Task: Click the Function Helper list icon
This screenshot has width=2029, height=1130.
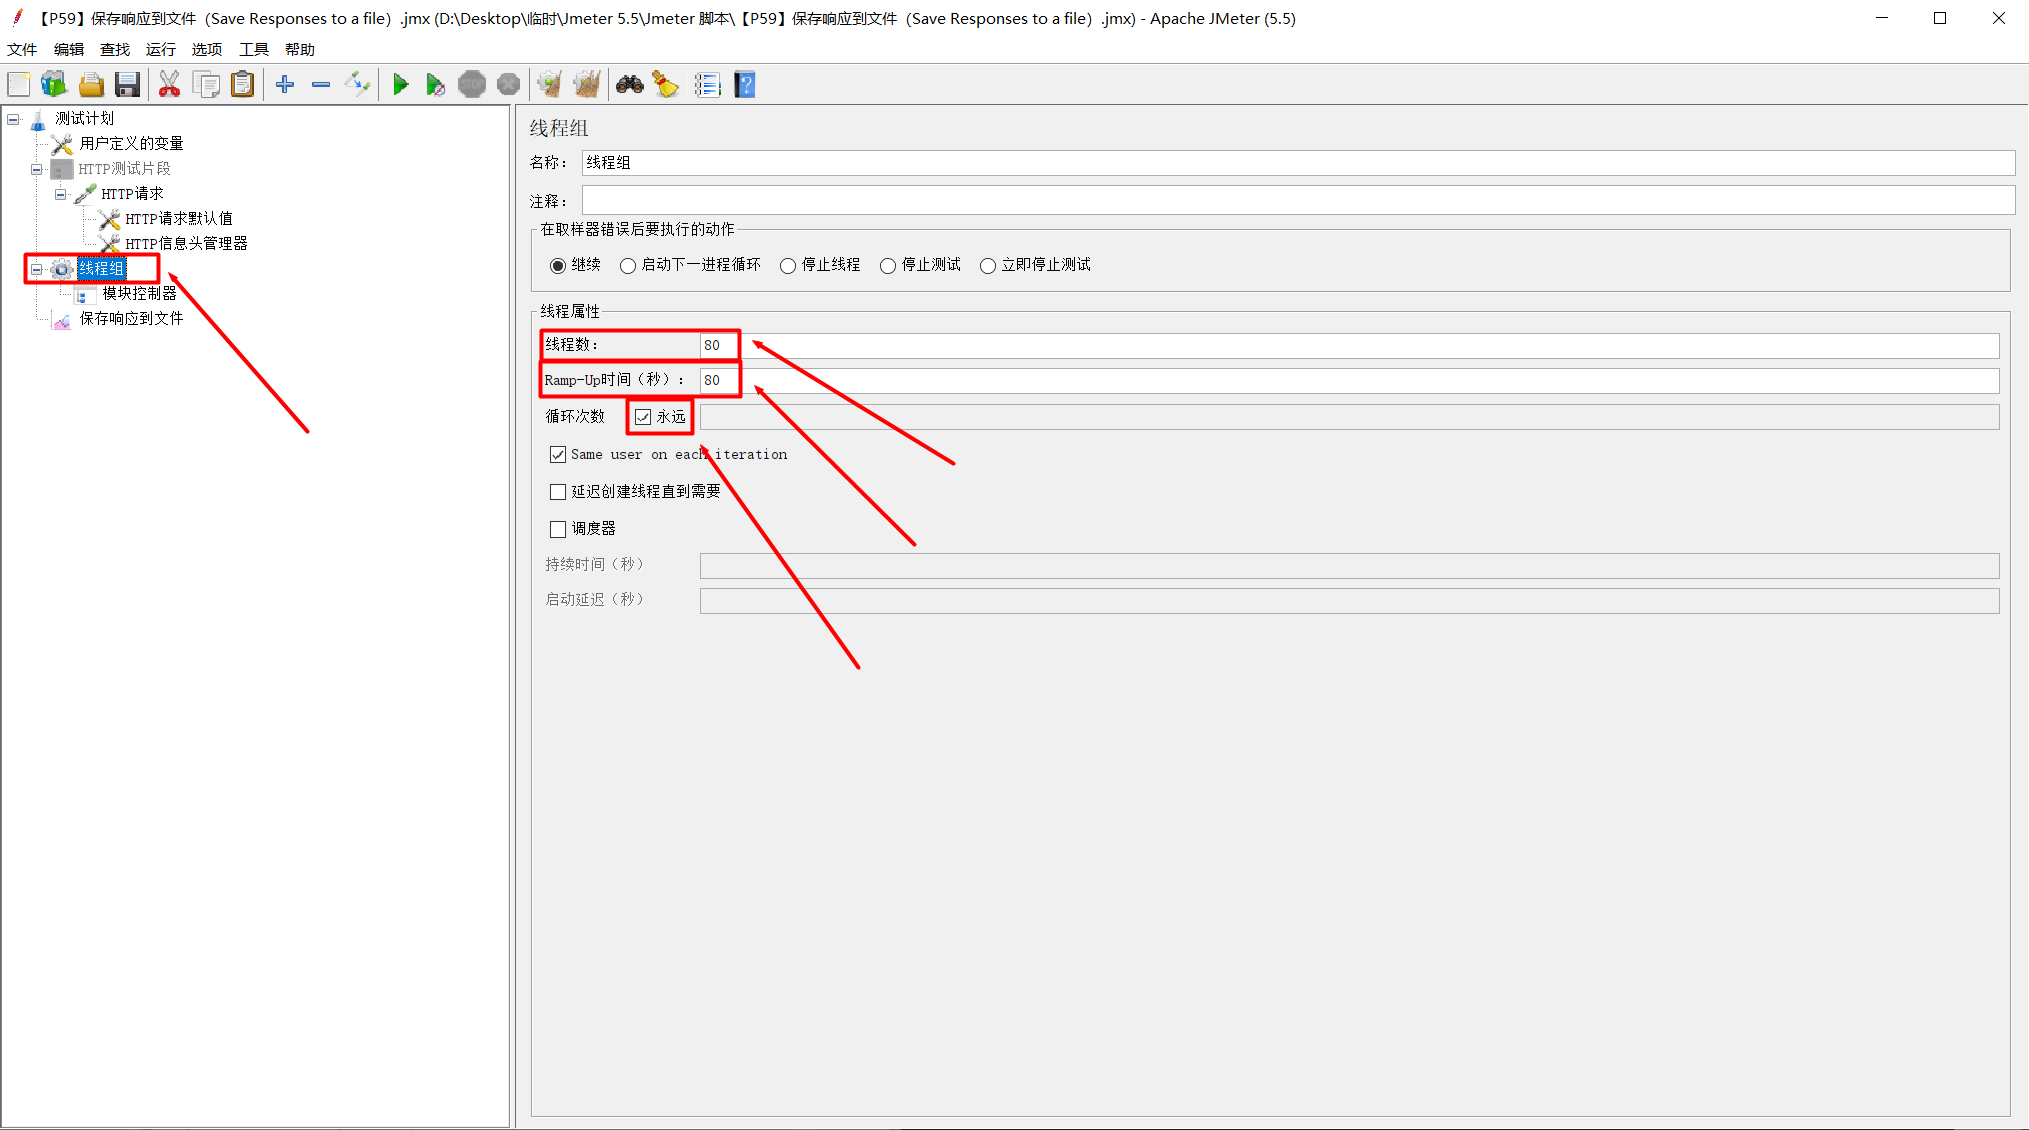Action: point(707,85)
